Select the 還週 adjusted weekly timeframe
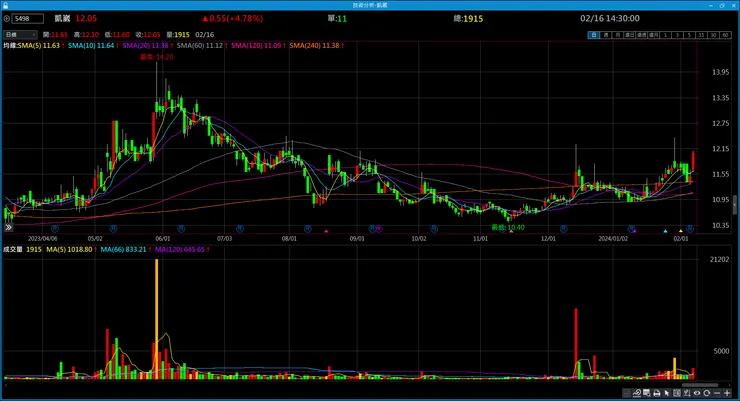The height and width of the screenshot is (401, 740). pyautogui.click(x=641, y=35)
